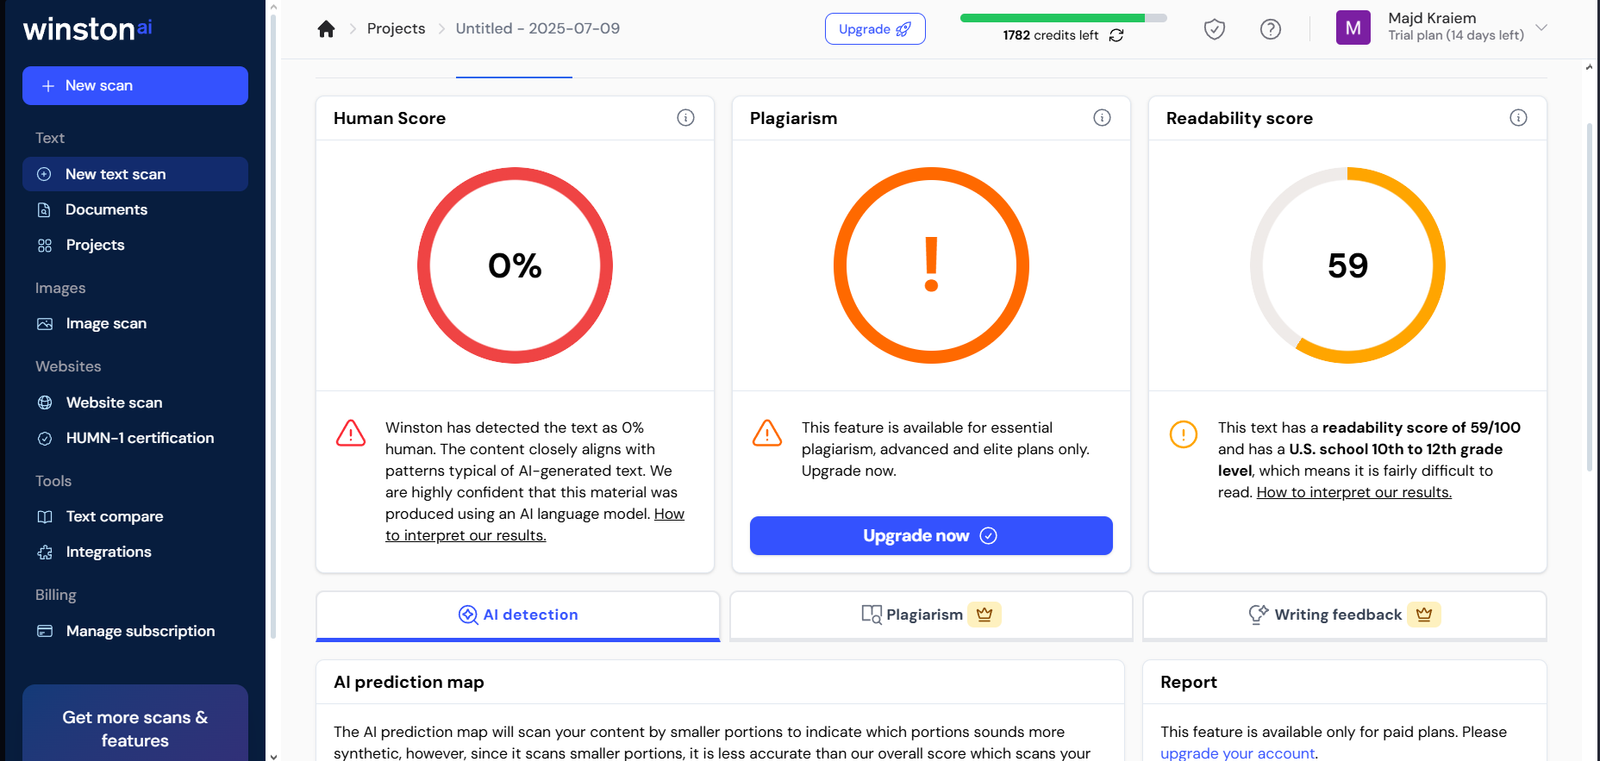Click the shield checkmark icon

(x=1214, y=29)
